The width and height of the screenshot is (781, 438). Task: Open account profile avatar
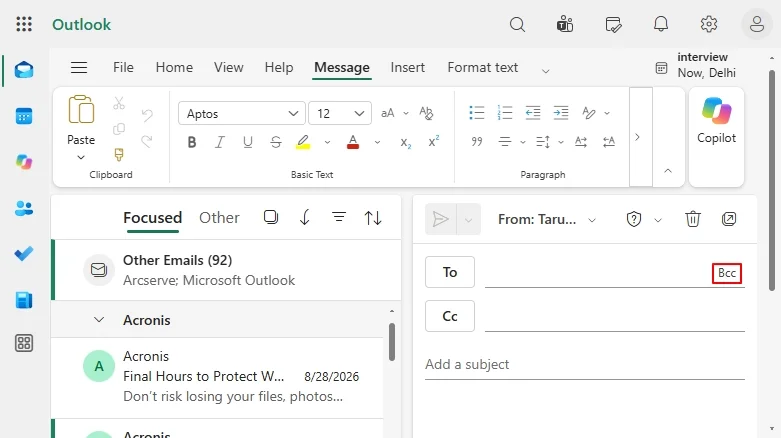(x=757, y=24)
